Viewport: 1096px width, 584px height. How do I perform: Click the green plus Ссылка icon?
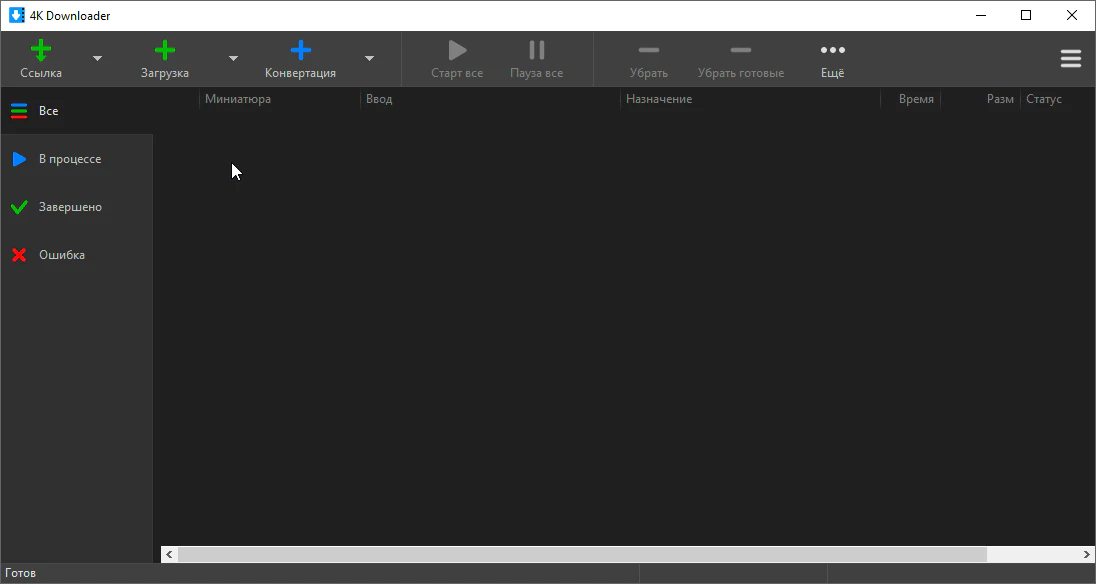41,51
